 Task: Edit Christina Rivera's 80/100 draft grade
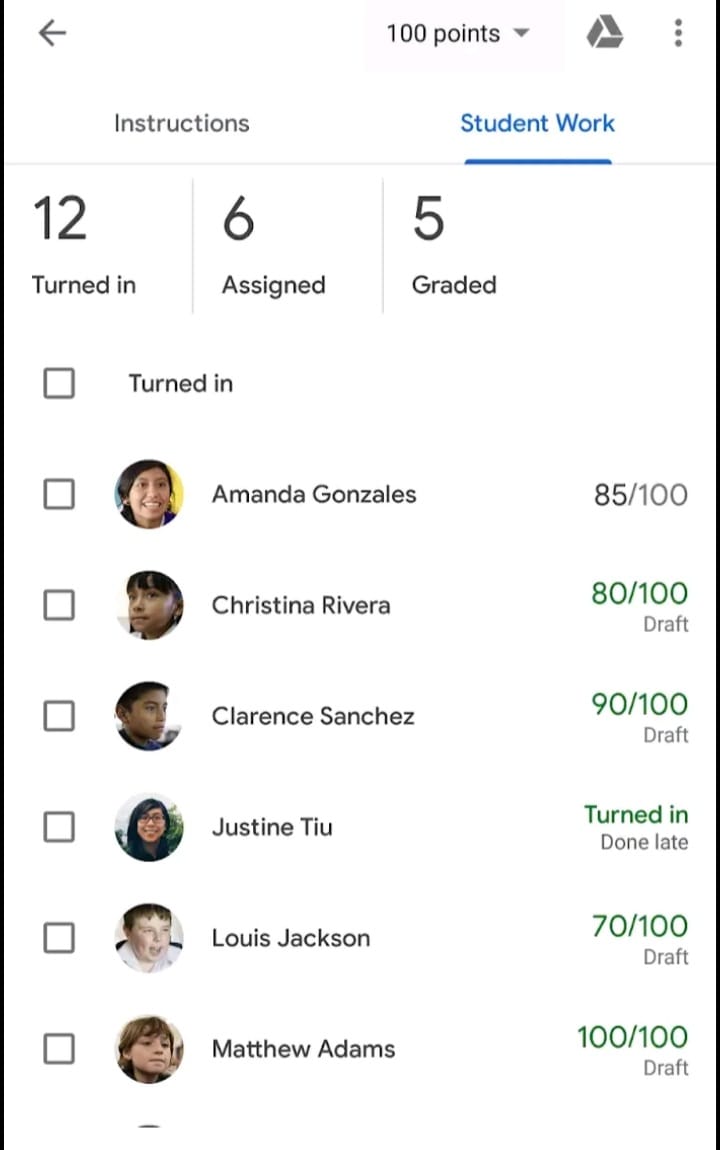coord(639,606)
